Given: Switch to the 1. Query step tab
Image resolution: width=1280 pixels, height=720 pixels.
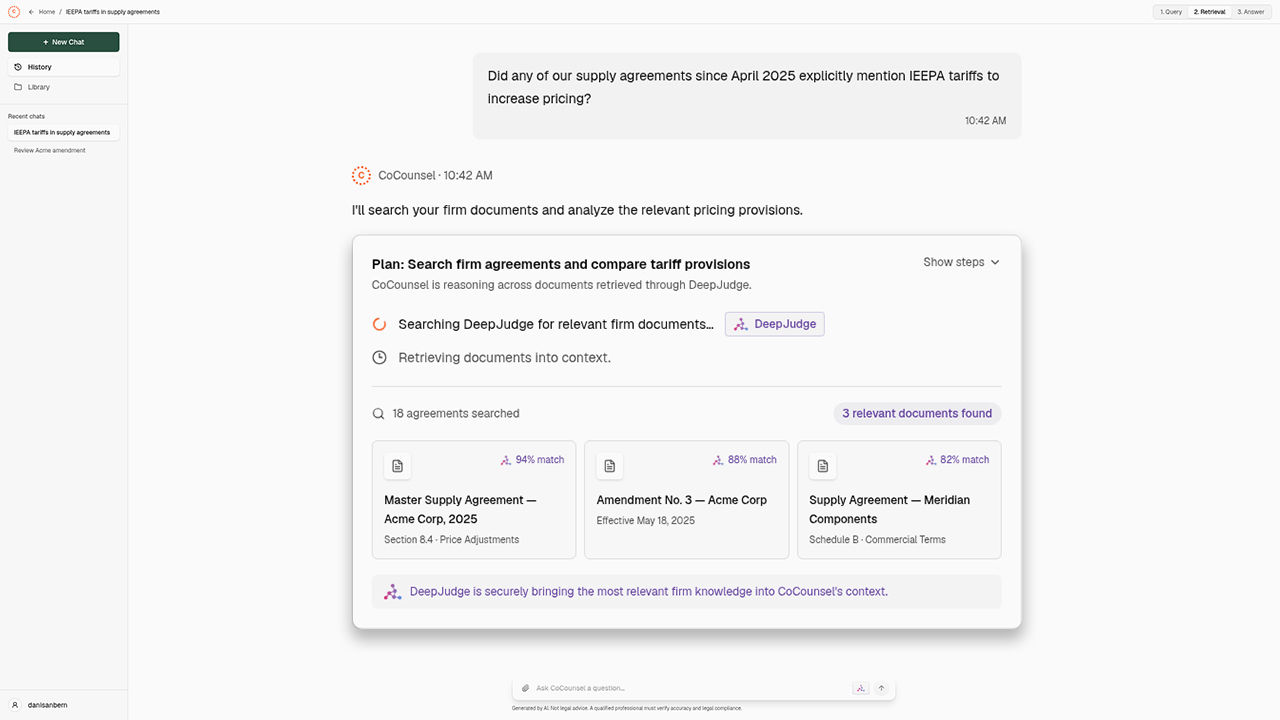Looking at the screenshot, I should coord(1171,12).
